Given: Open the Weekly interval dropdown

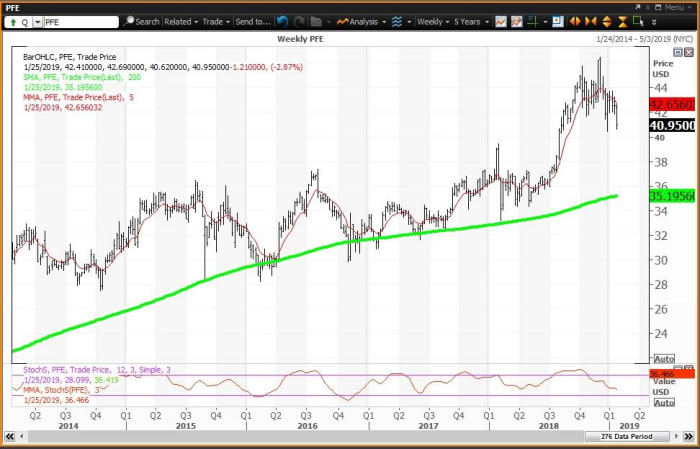Looking at the screenshot, I should point(431,21).
